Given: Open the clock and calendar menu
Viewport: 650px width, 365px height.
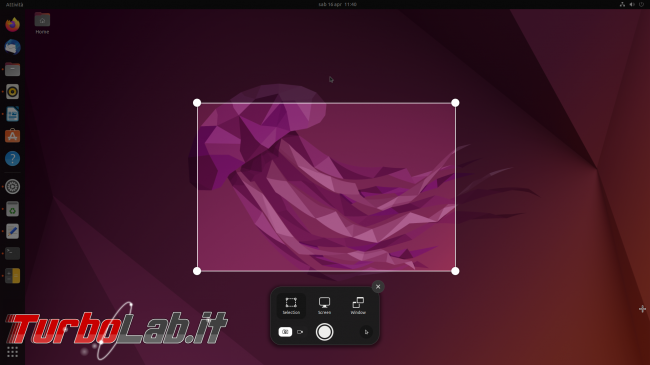Looking at the screenshot, I should 337,4.
